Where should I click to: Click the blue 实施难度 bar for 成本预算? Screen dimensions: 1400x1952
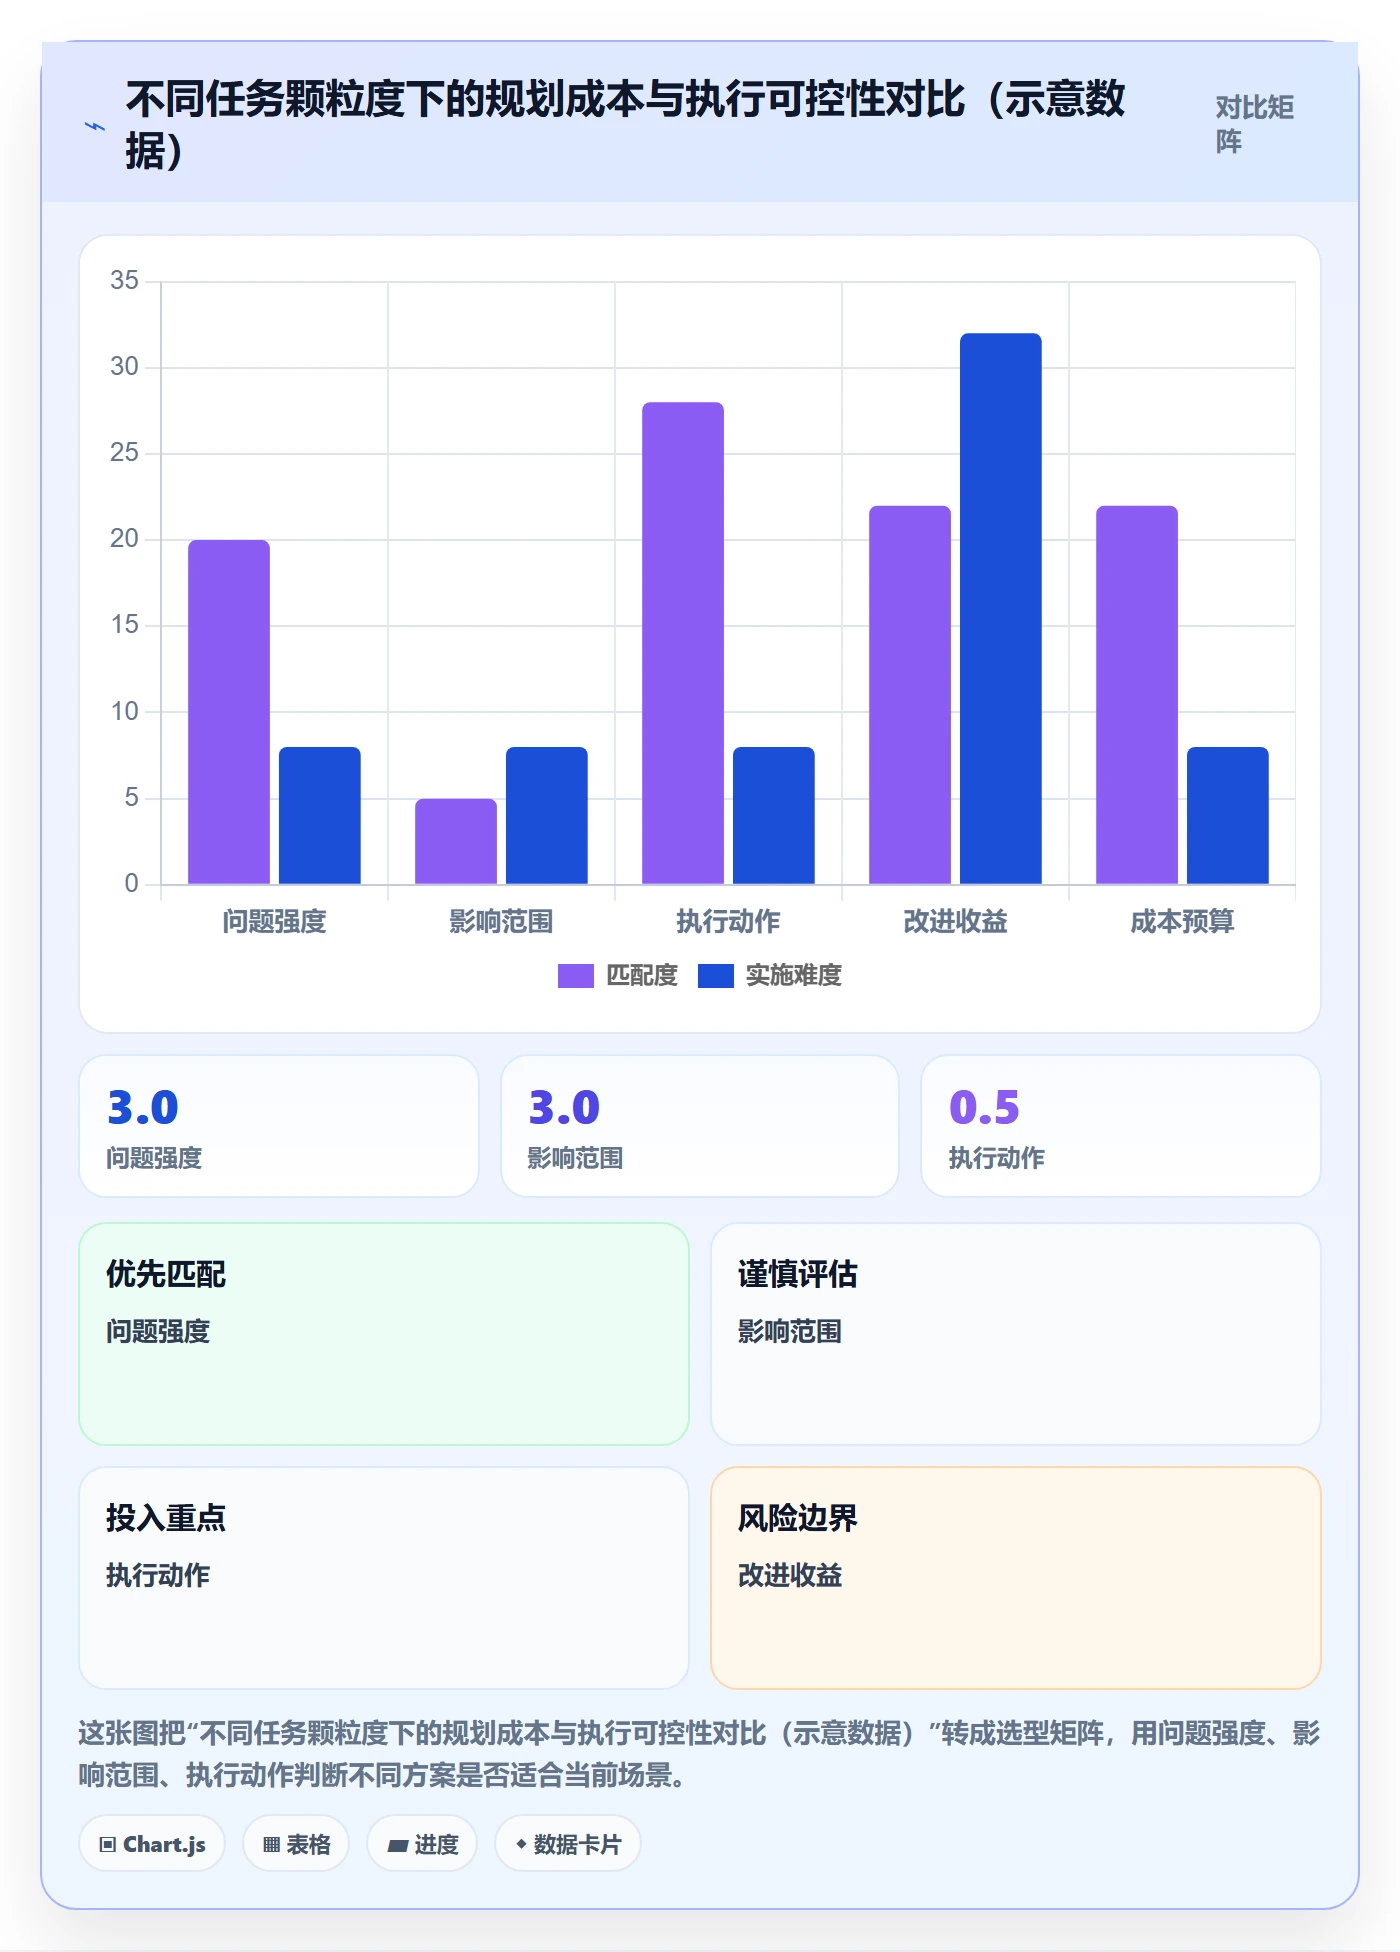point(1228,815)
